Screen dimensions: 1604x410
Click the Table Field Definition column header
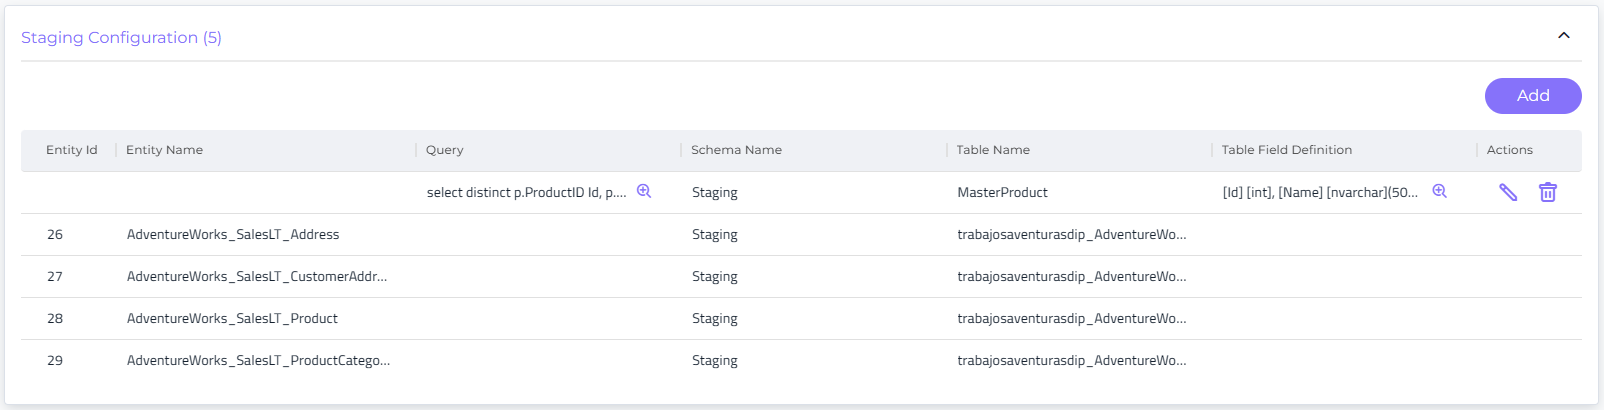(1286, 150)
